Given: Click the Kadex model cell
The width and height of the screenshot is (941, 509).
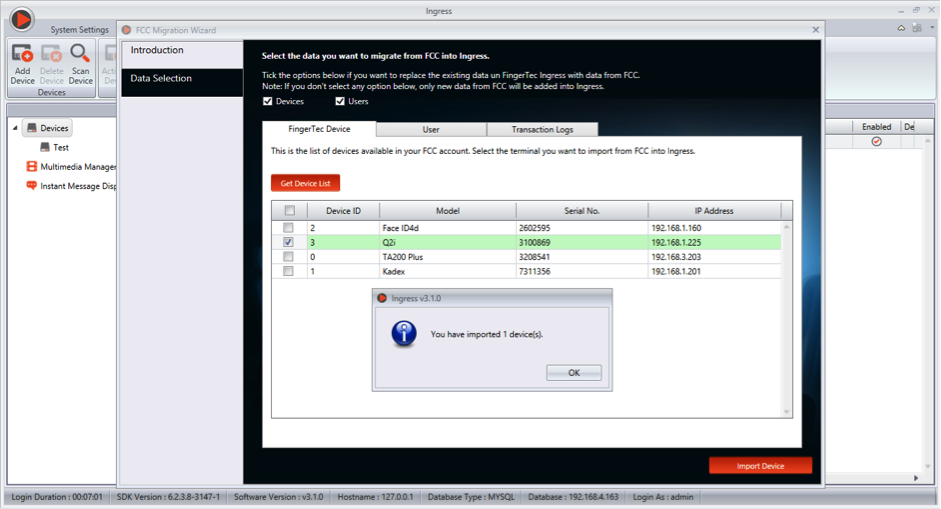Looking at the screenshot, I should click(448, 271).
